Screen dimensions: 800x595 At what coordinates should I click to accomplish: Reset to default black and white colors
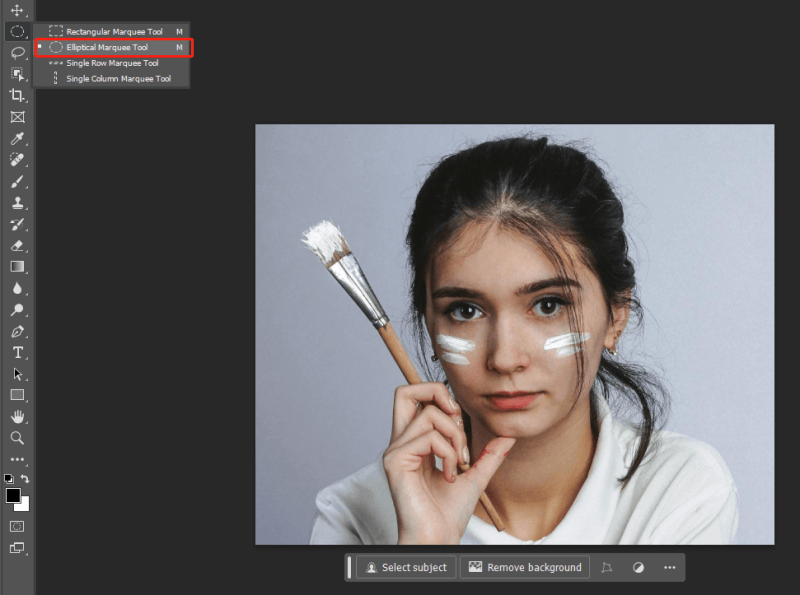click(9, 479)
